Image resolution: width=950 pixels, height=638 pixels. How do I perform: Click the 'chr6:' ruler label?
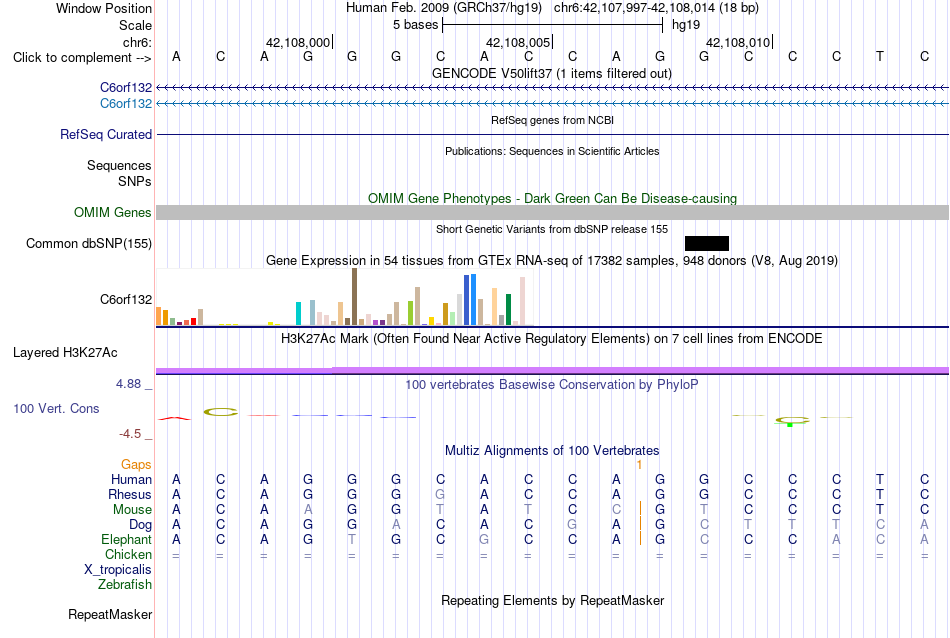tap(138, 42)
